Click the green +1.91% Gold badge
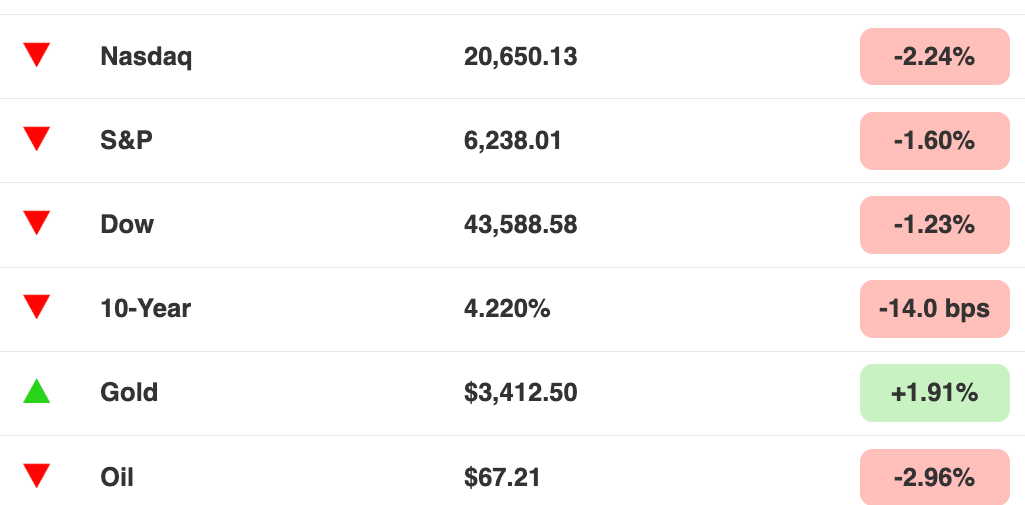 935,393
